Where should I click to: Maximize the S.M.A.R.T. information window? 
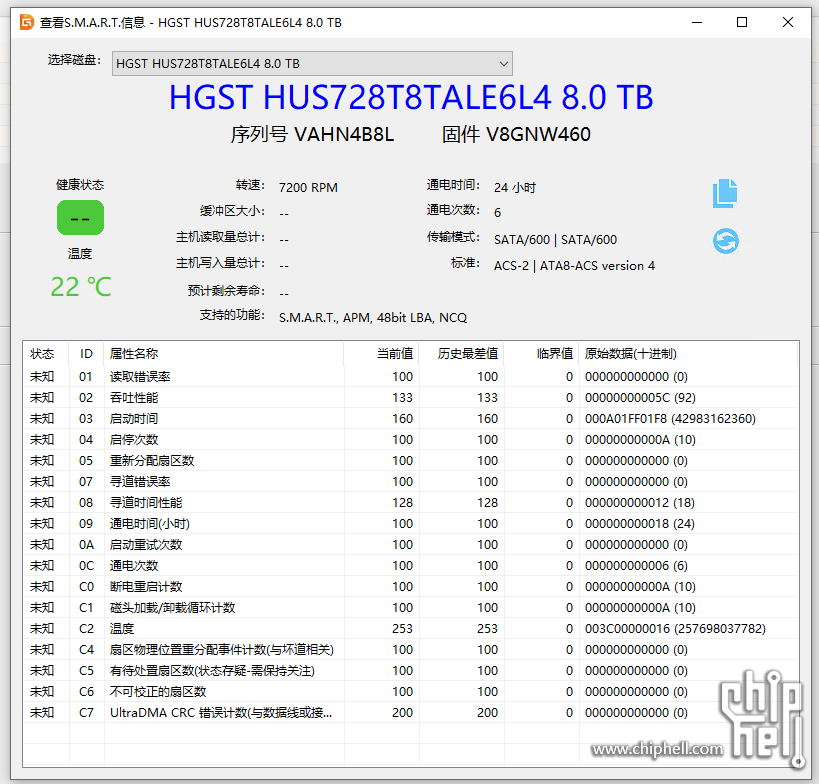click(742, 22)
